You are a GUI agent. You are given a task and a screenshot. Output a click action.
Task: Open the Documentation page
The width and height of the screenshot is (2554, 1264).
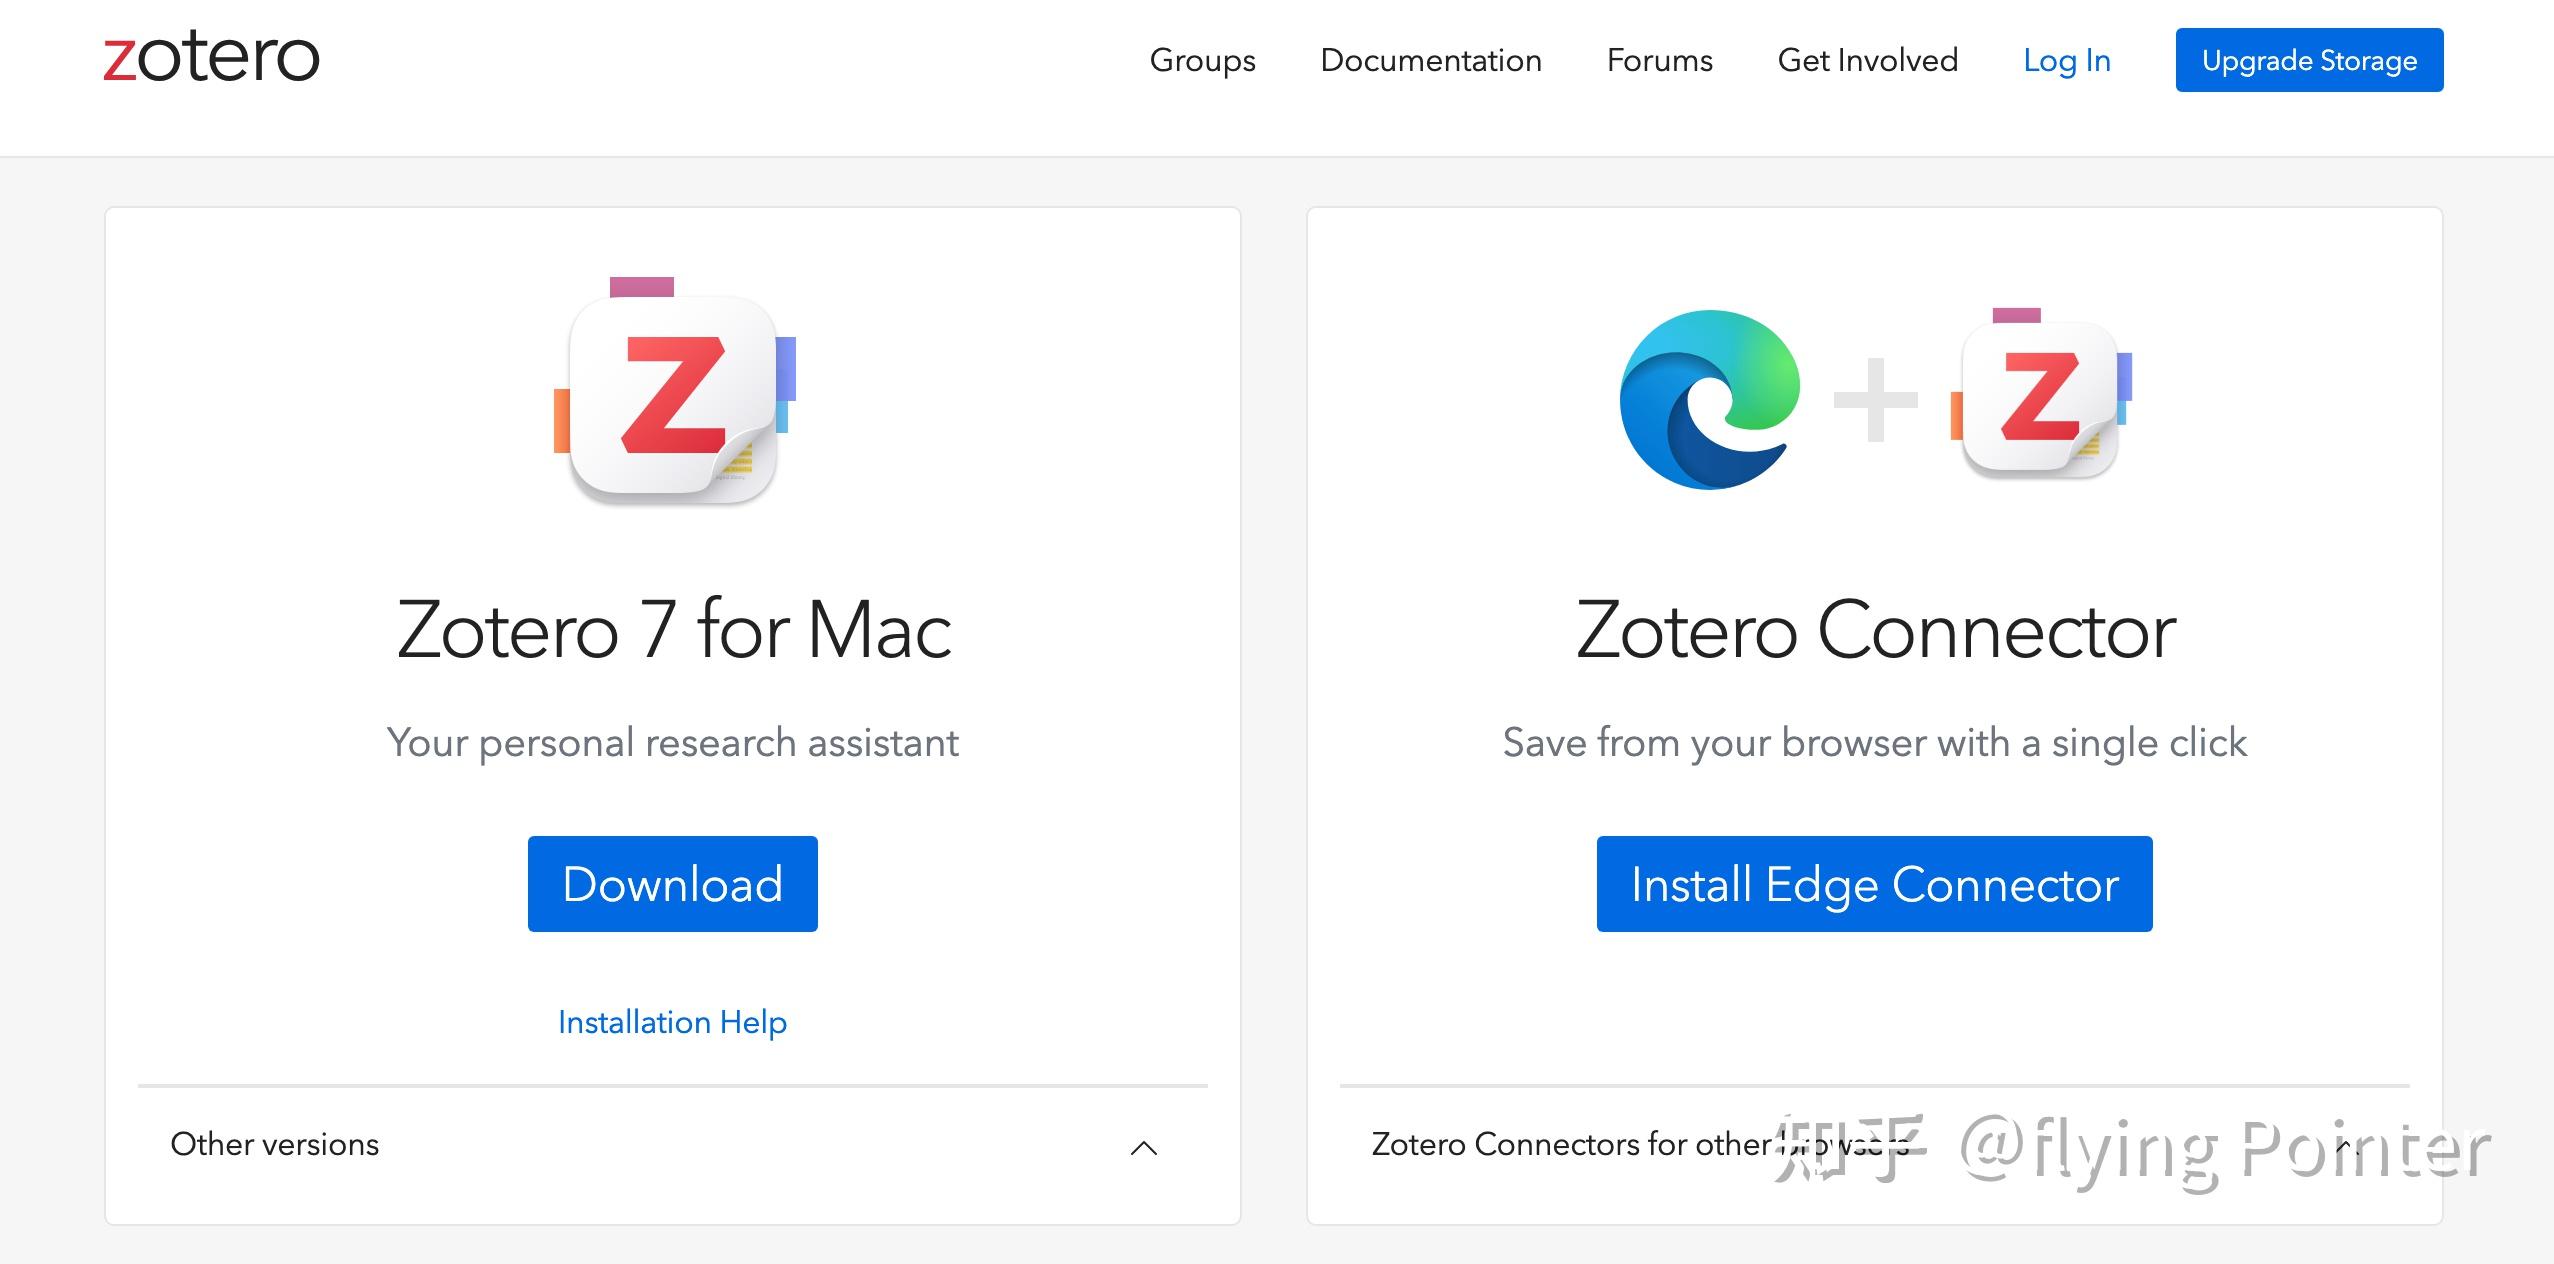point(1430,60)
